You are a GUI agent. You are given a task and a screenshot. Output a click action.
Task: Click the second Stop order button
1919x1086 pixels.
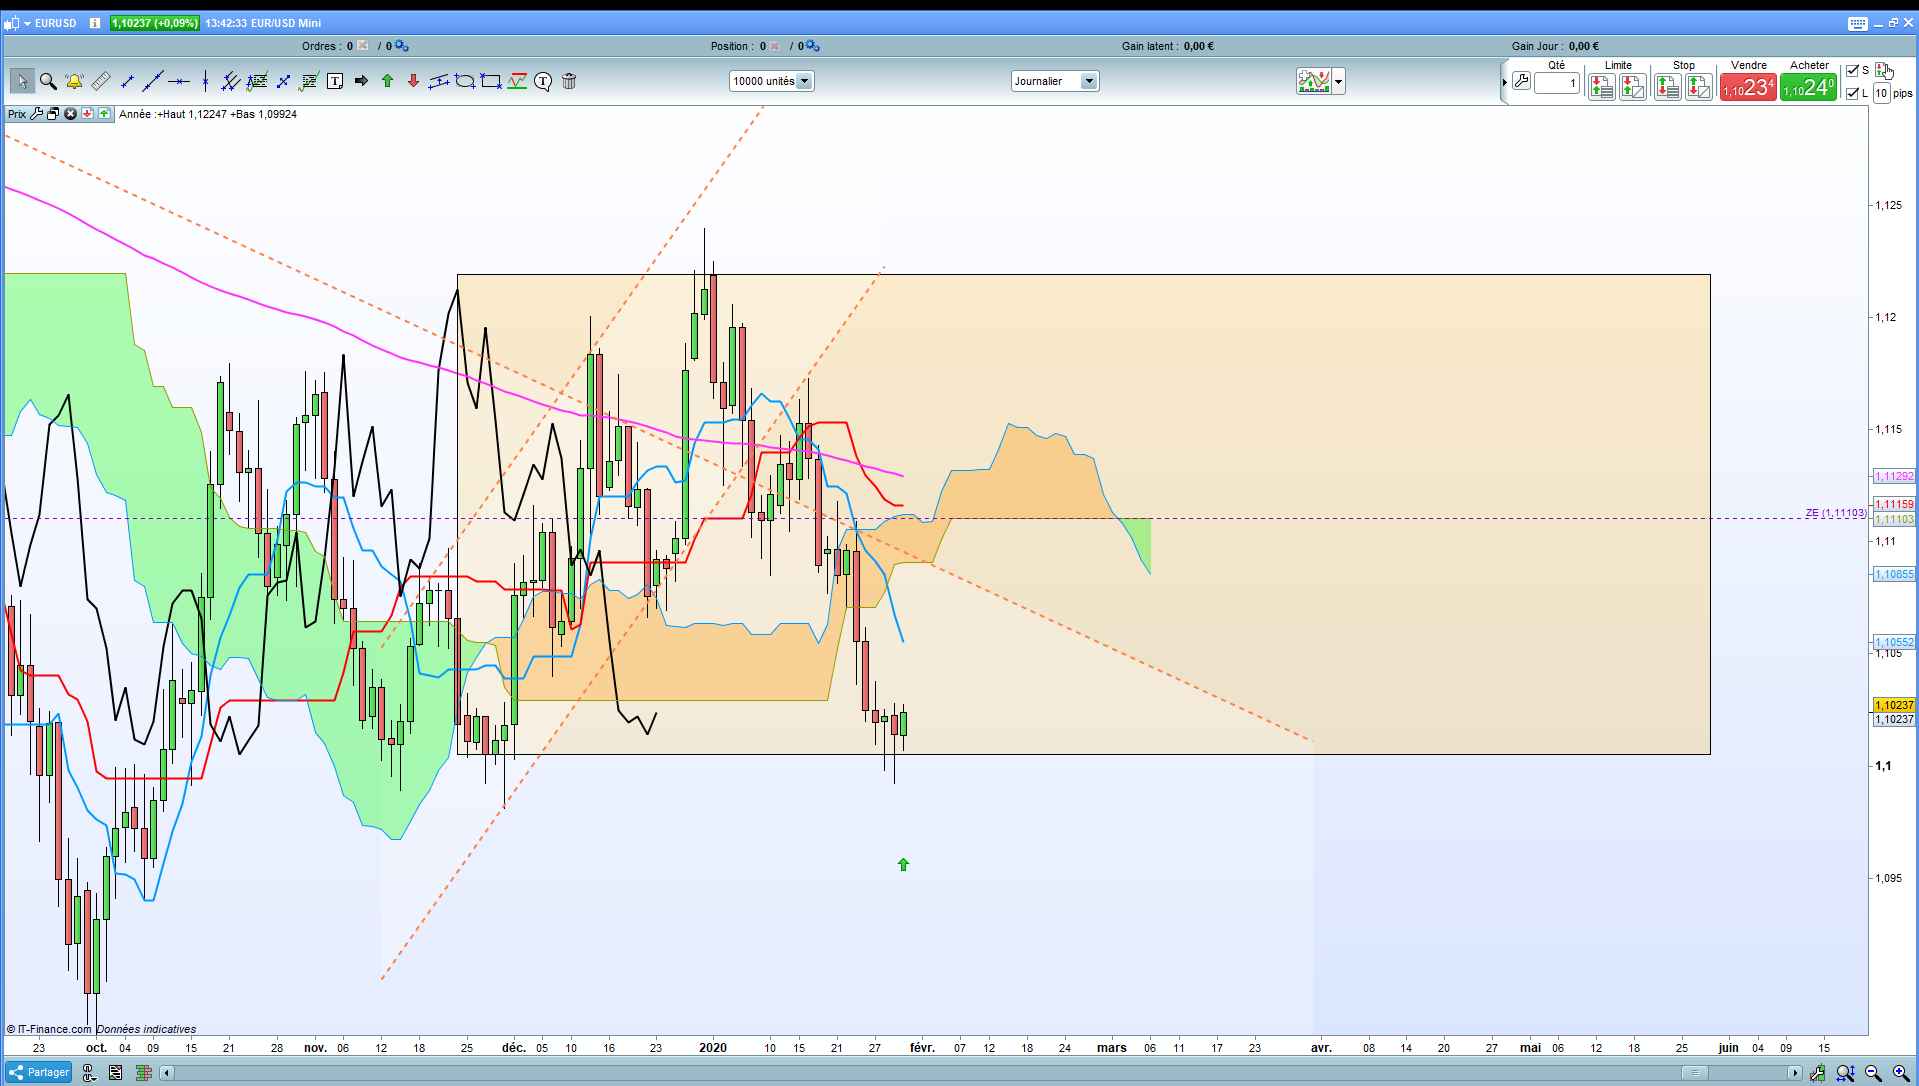click(1698, 88)
